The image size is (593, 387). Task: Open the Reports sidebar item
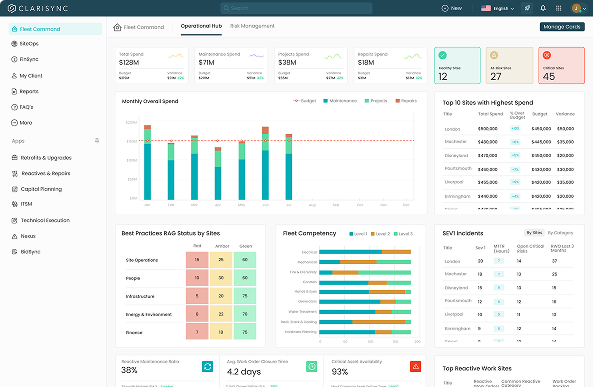point(25,91)
